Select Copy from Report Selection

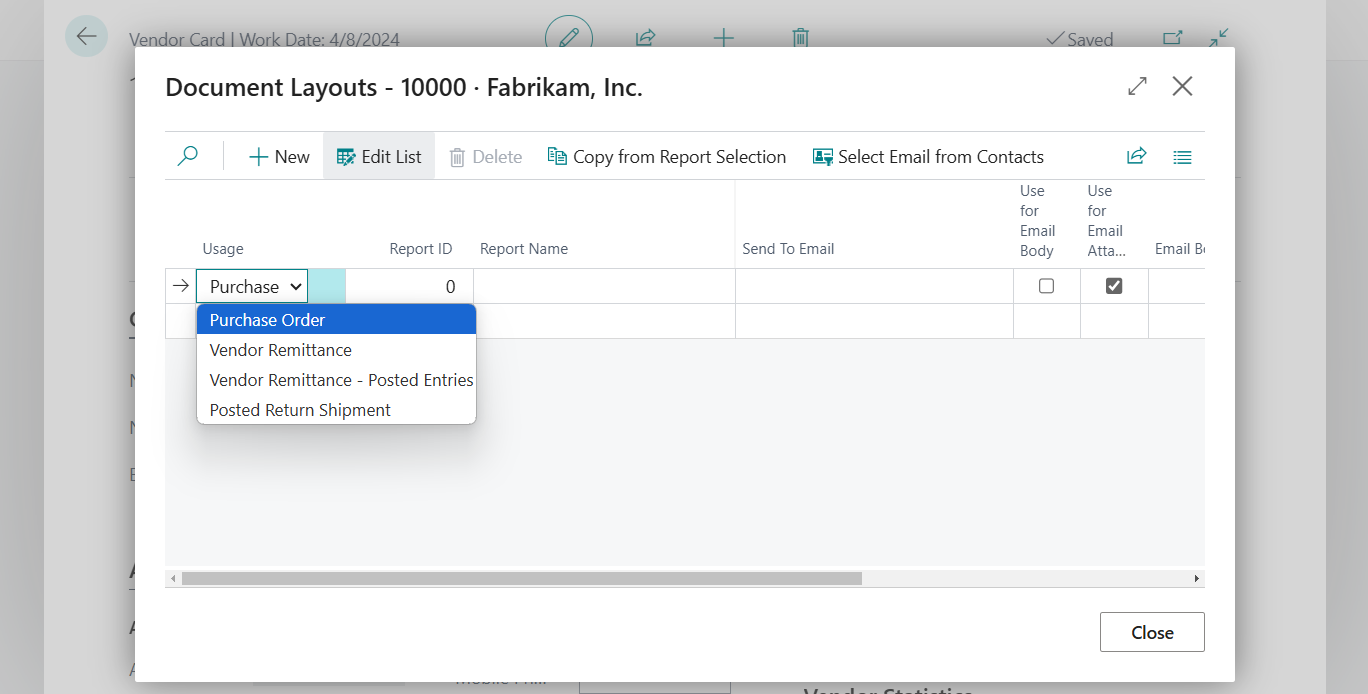point(666,156)
